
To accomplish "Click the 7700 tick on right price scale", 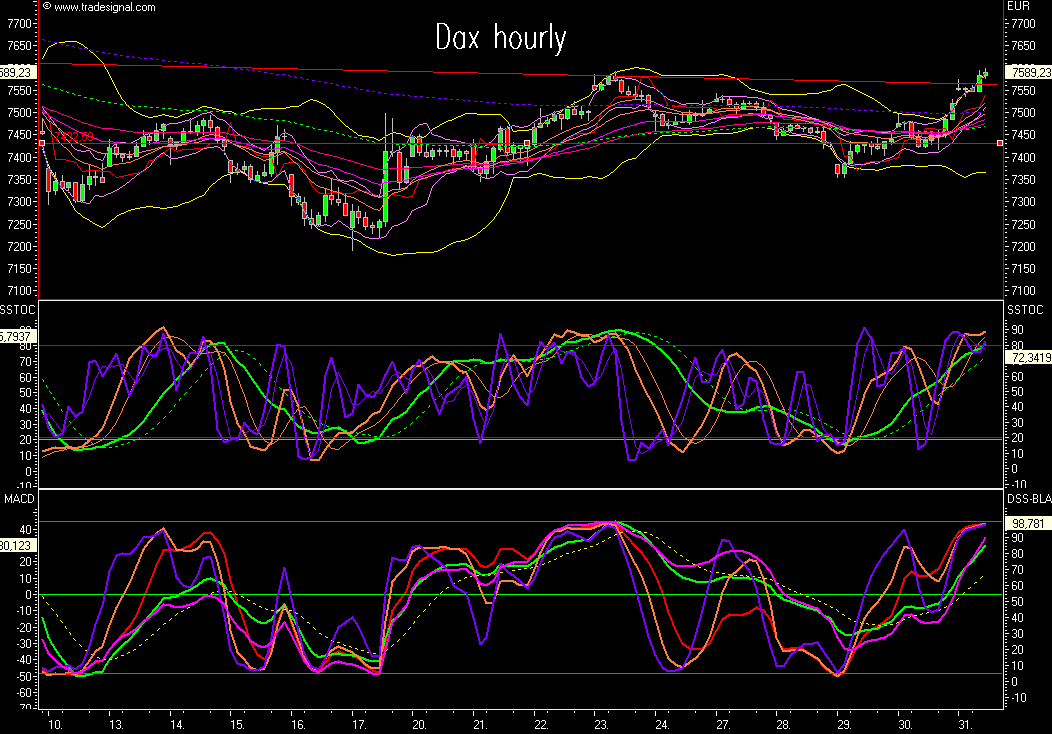I will [x=1023, y=23].
